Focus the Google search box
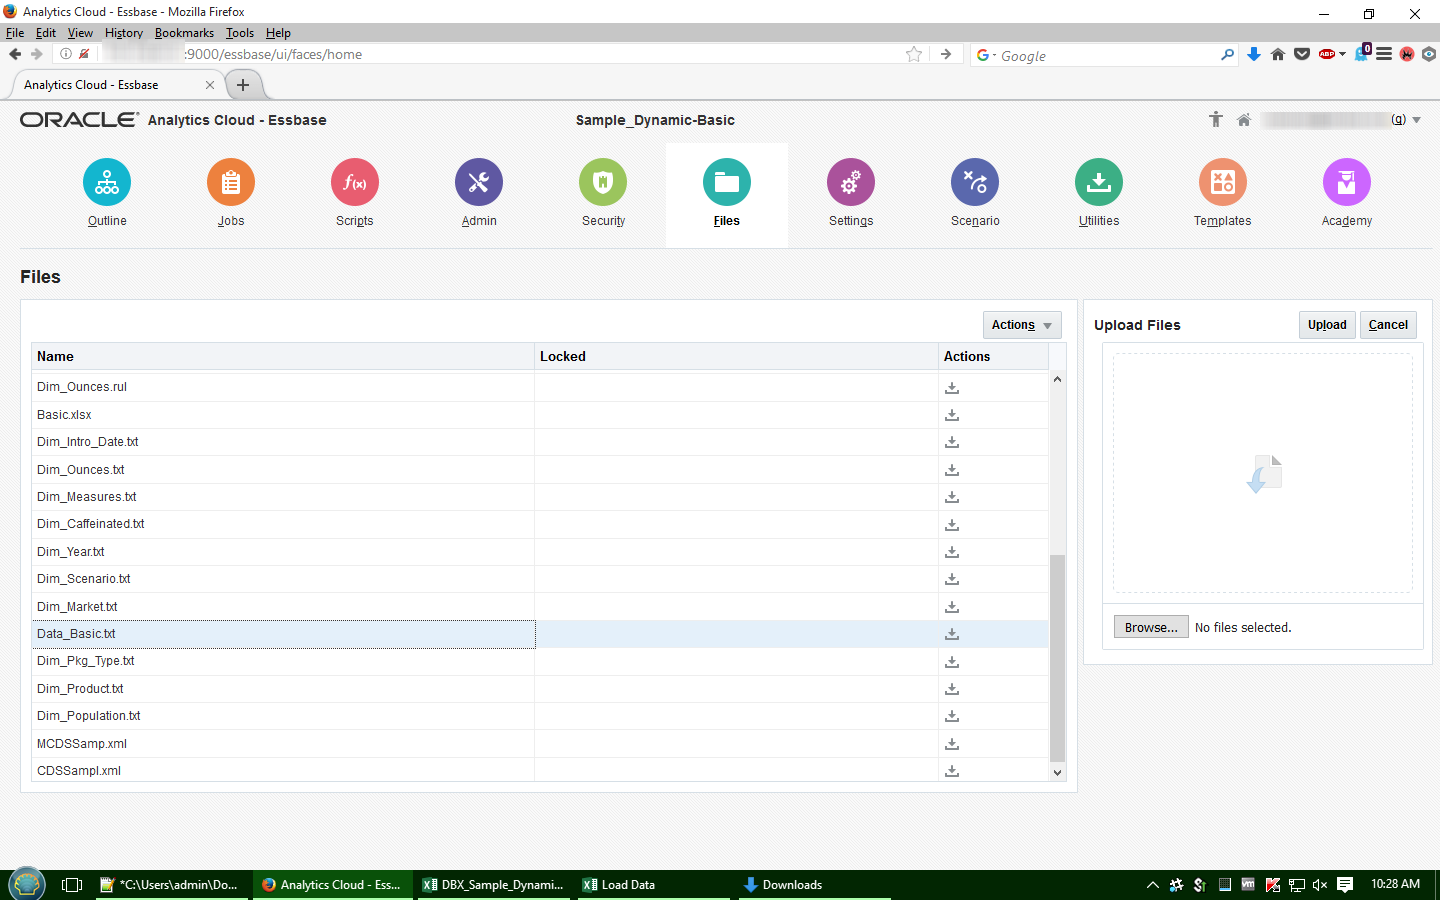The width and height of the screenshot is (1440, 900). 1104,55
